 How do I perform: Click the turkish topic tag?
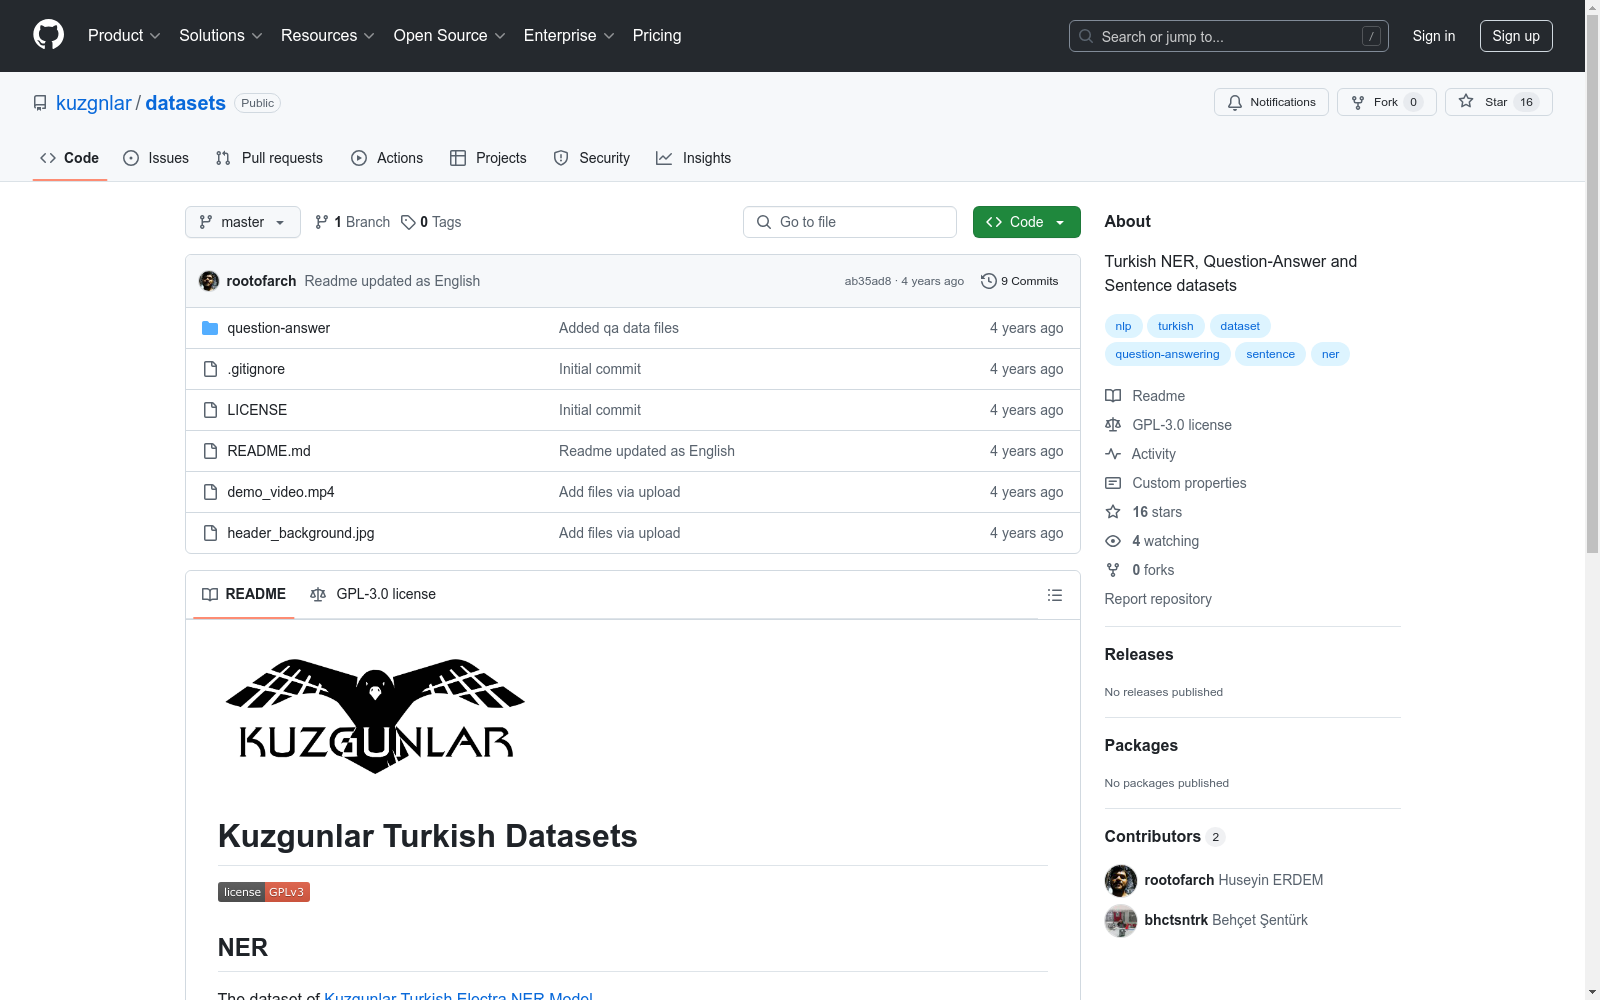point(1176,326)
